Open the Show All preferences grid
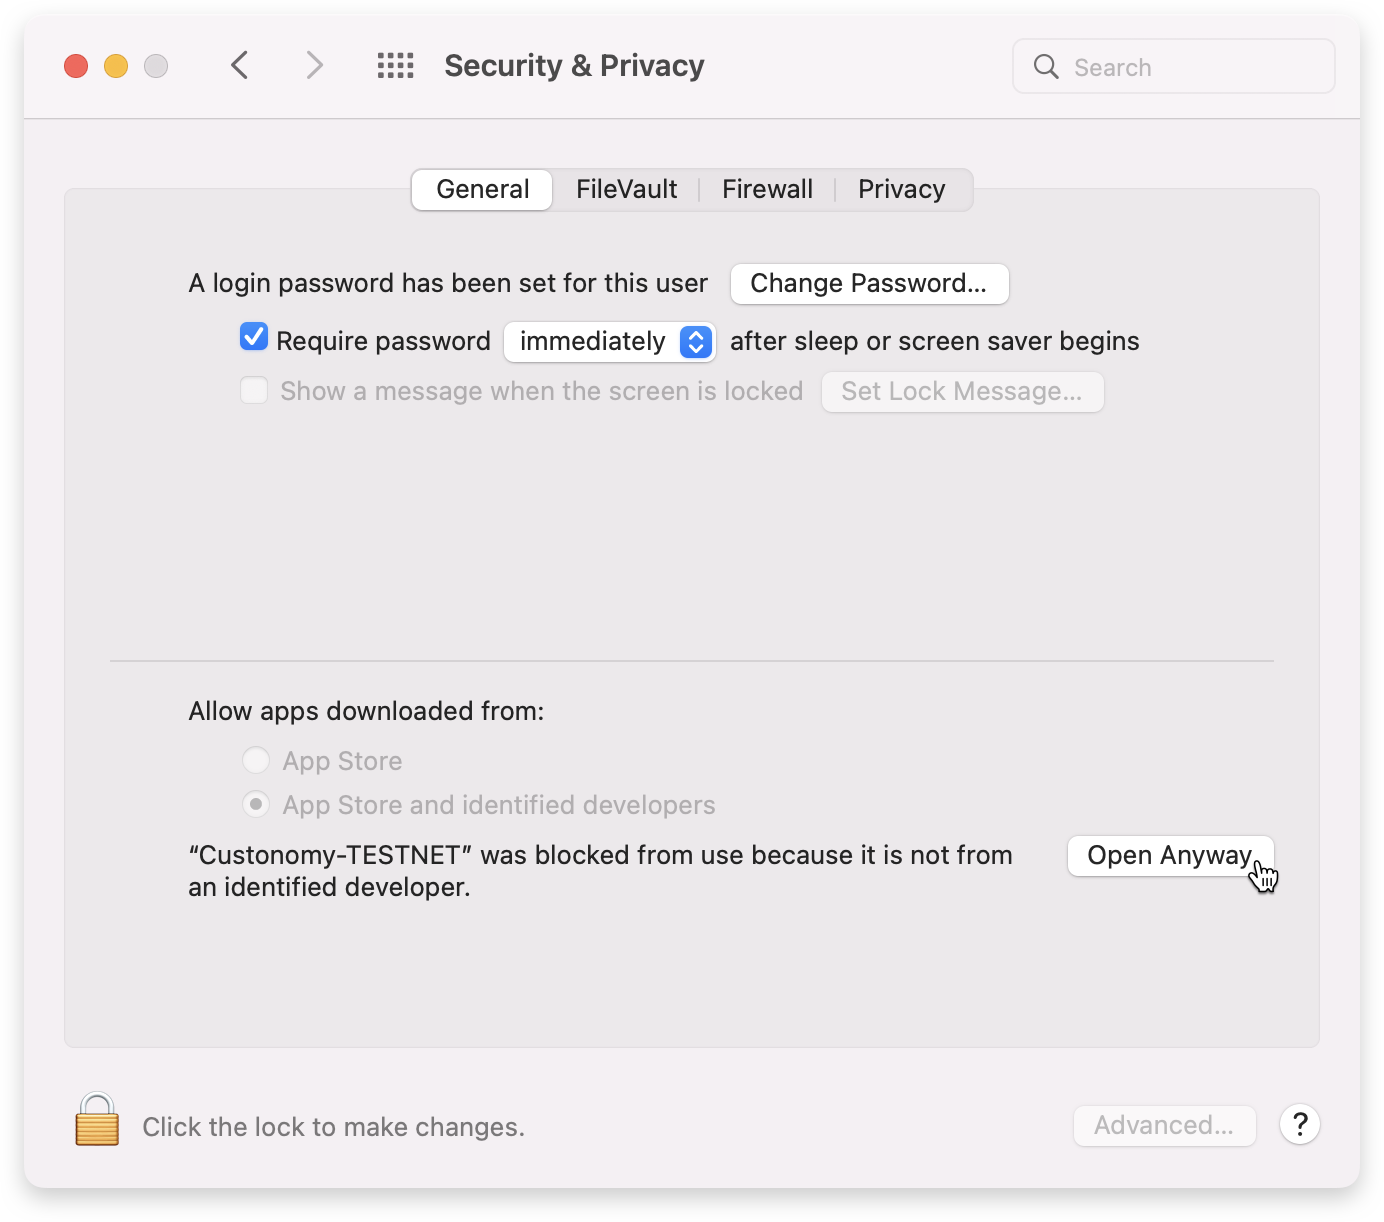The height and width of the screenshot is (1222, 1384). click(x=394, y=65)
